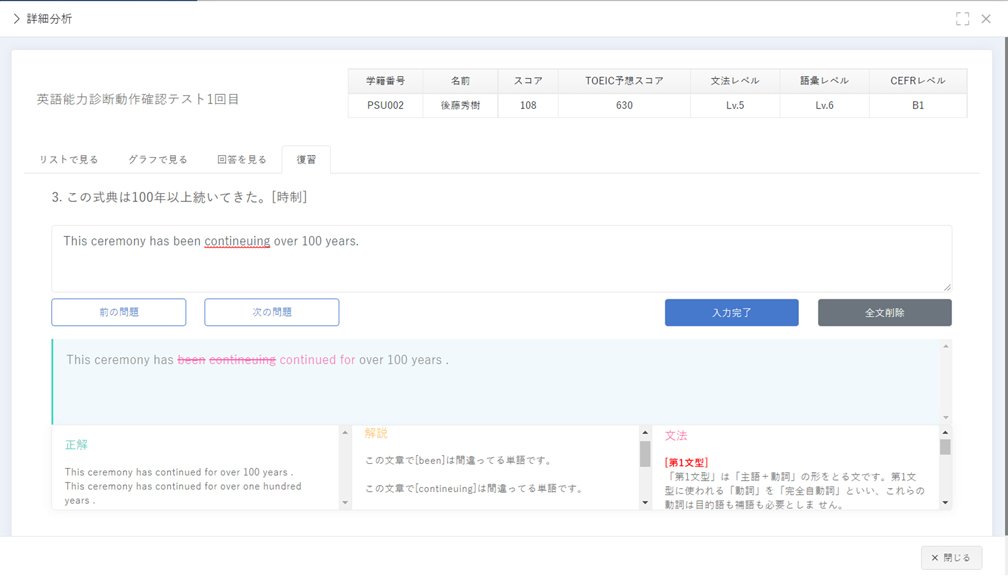The image size is (1008, 576).
Task: Click the 語彙レベル column header
Action: coord(824,81)
